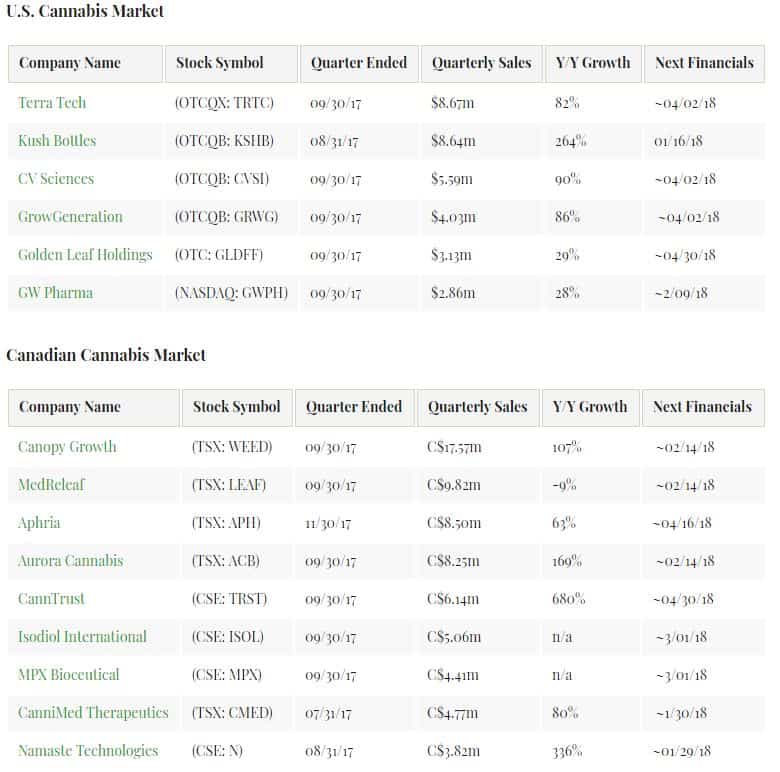
Task: Select the Aurora Cannabis link
Action: coord(71,561)
